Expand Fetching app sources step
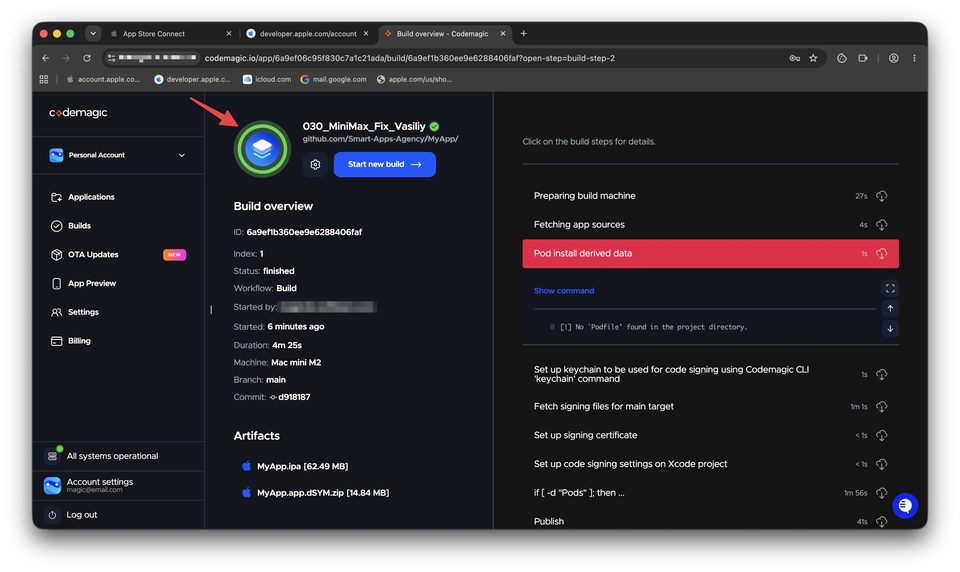This screenshot has width=960, height=572. tap(710, 225)
